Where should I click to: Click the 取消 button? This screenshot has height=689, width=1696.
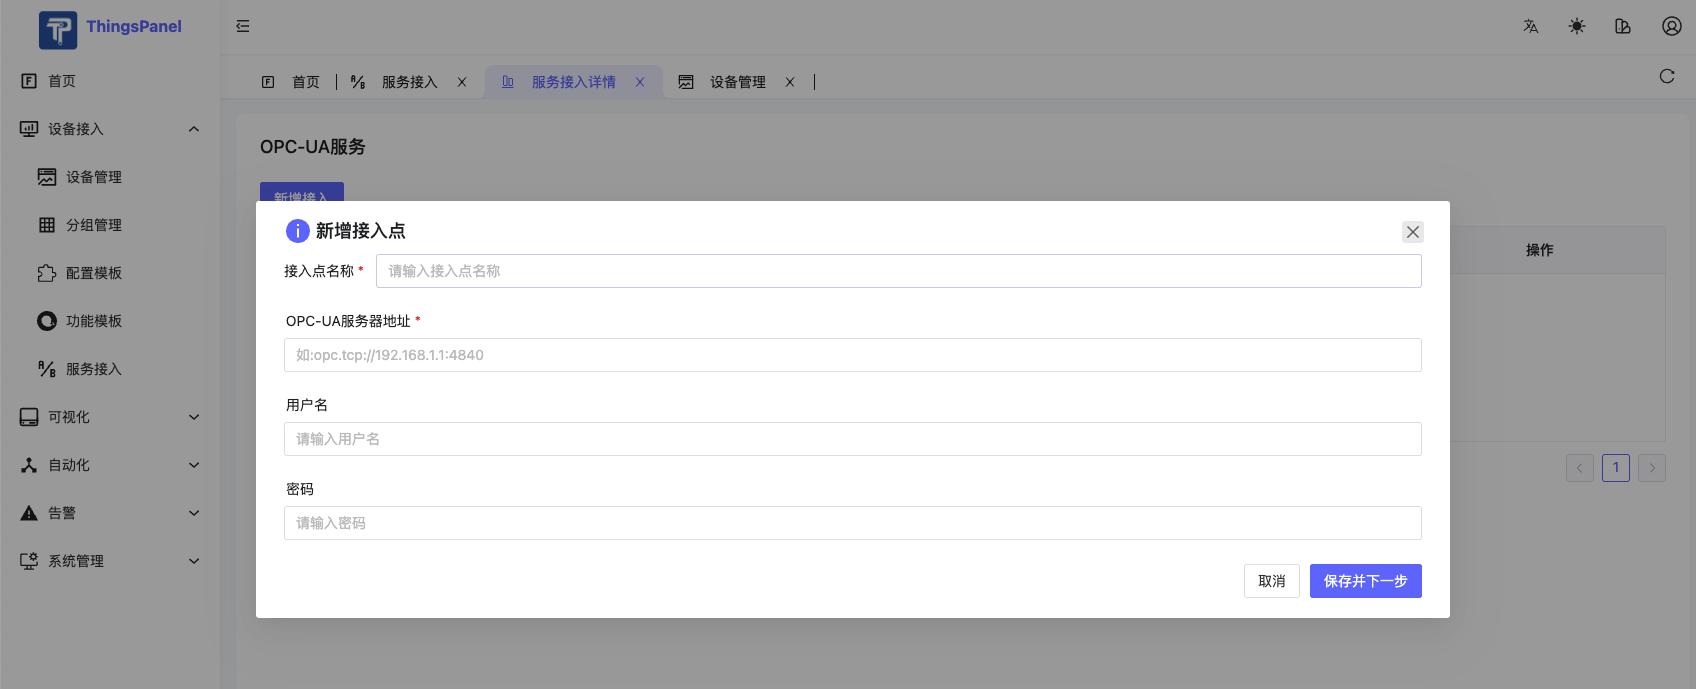tap(1271, 581)
